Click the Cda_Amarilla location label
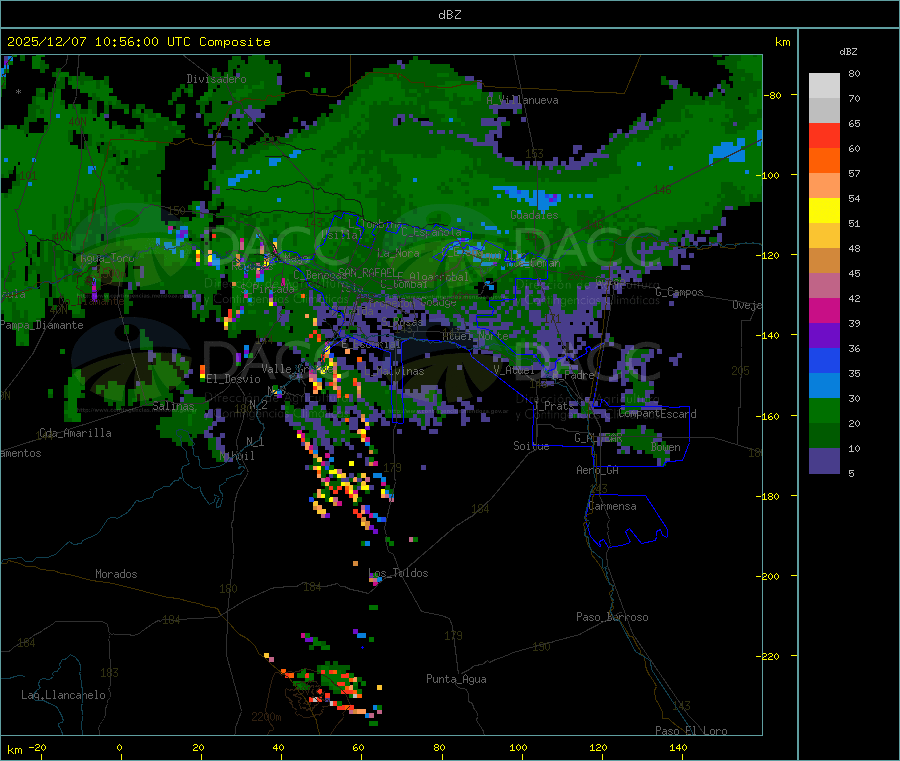 [75, 433]
